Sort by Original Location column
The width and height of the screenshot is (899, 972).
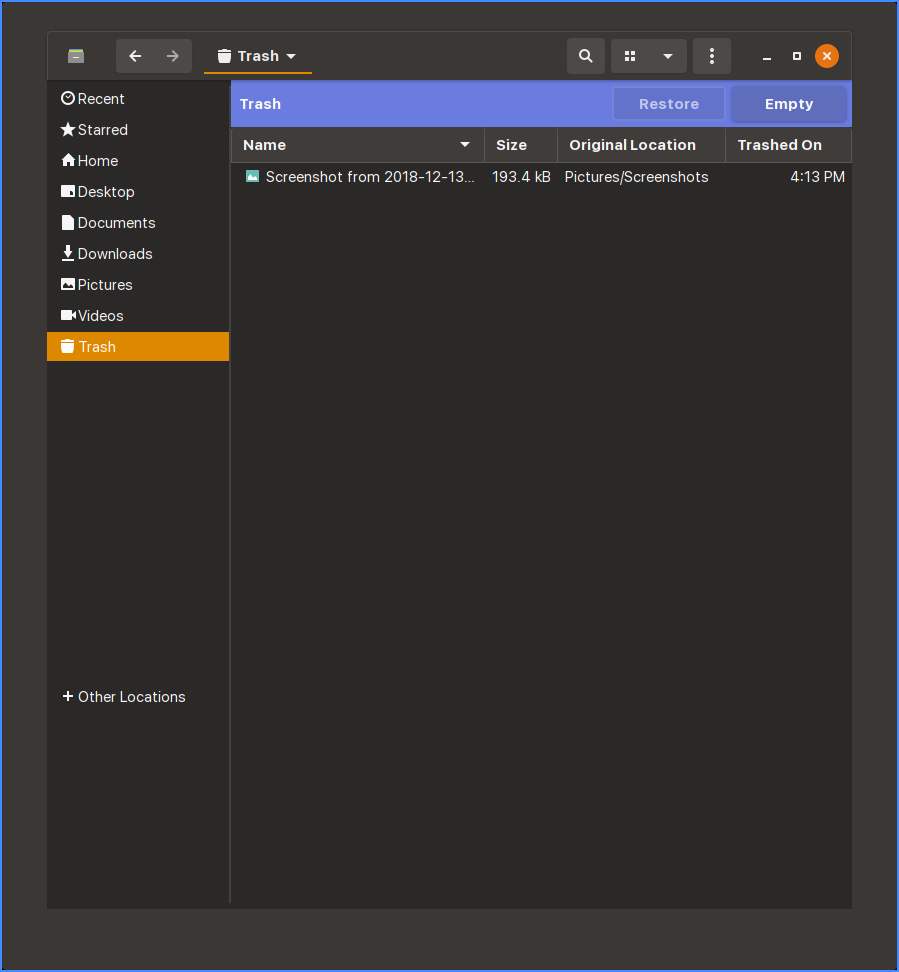point(641,145)
